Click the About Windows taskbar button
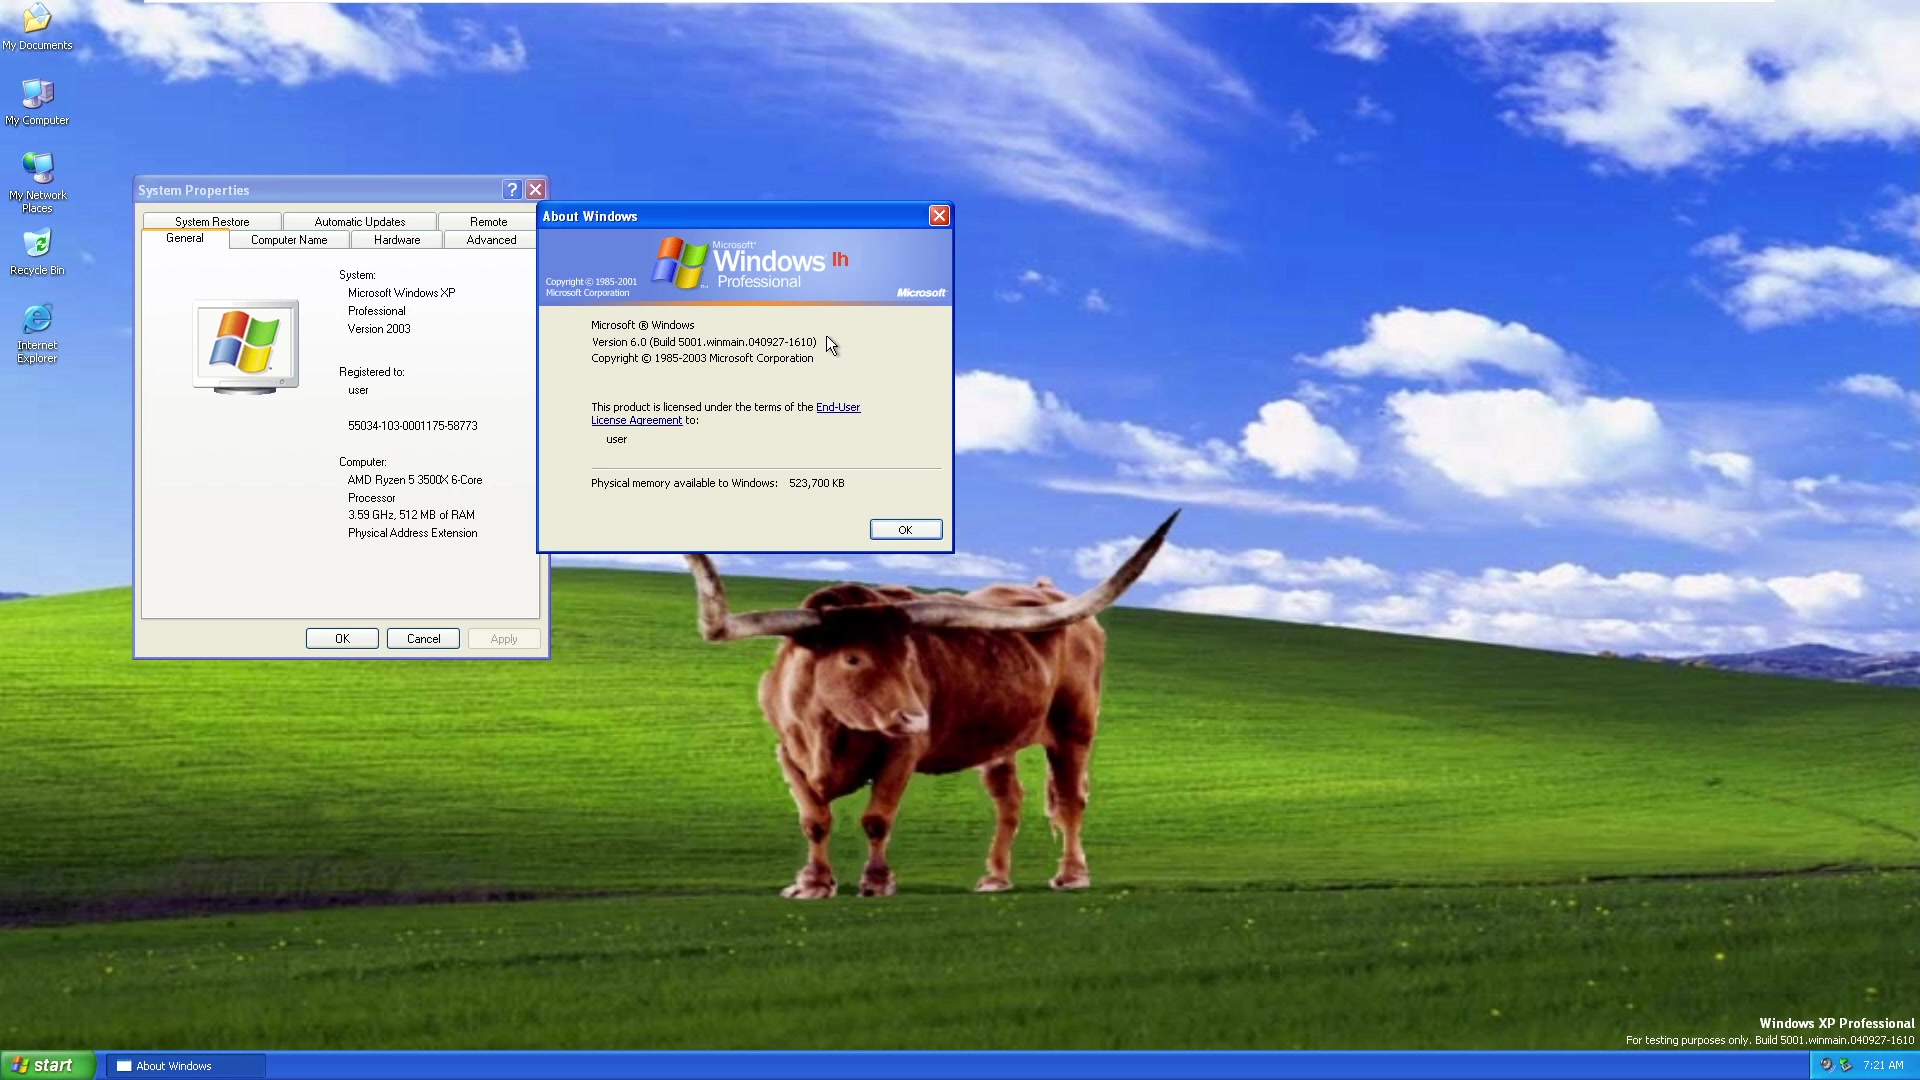1920x1080 pixels. [186, 1066]
